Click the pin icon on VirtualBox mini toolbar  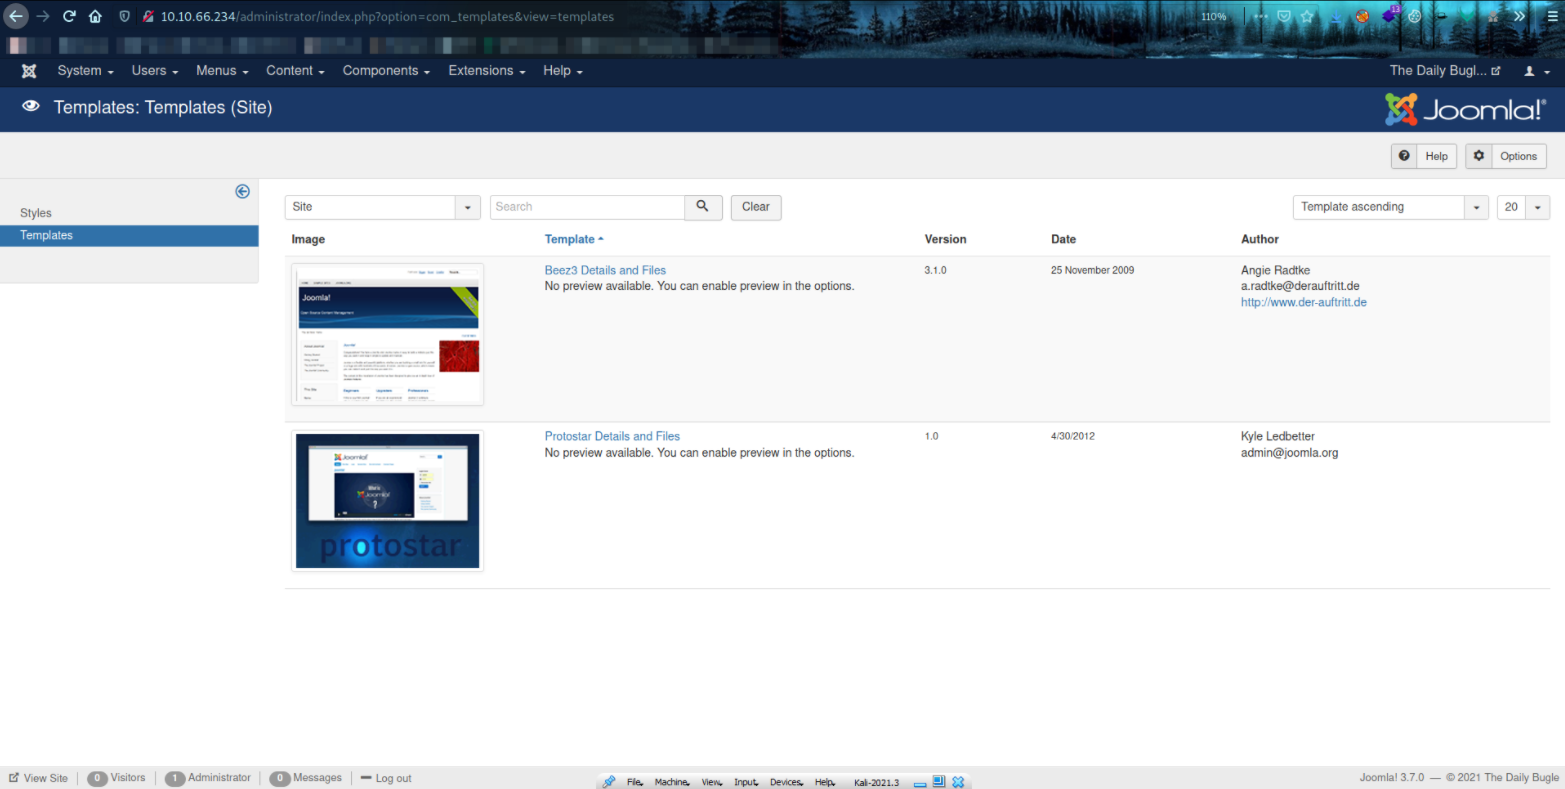click(x=609, y=782)
